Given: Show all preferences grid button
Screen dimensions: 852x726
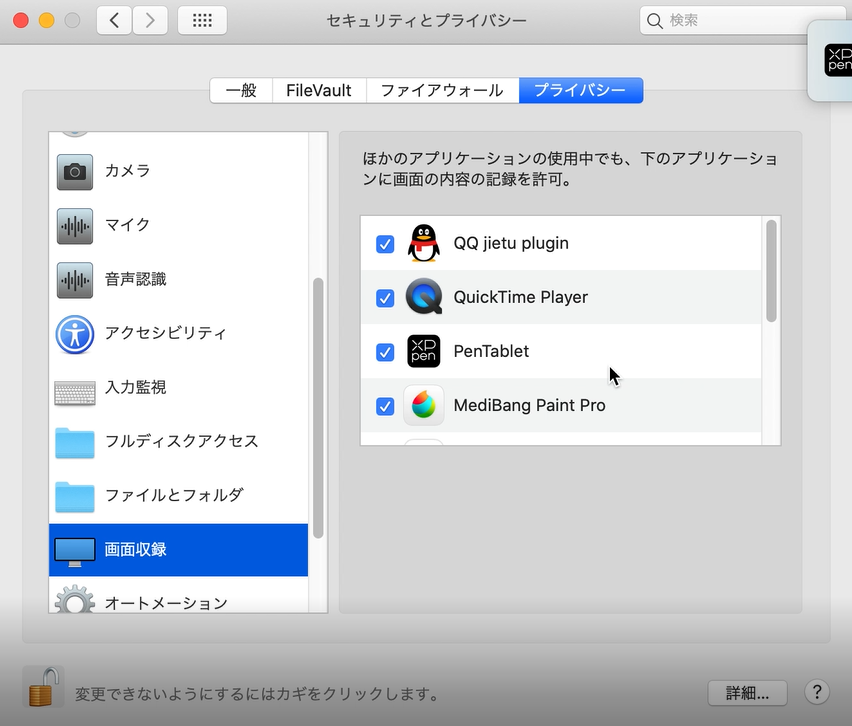Looking at the screenshot, I should (x=202, y=21).
